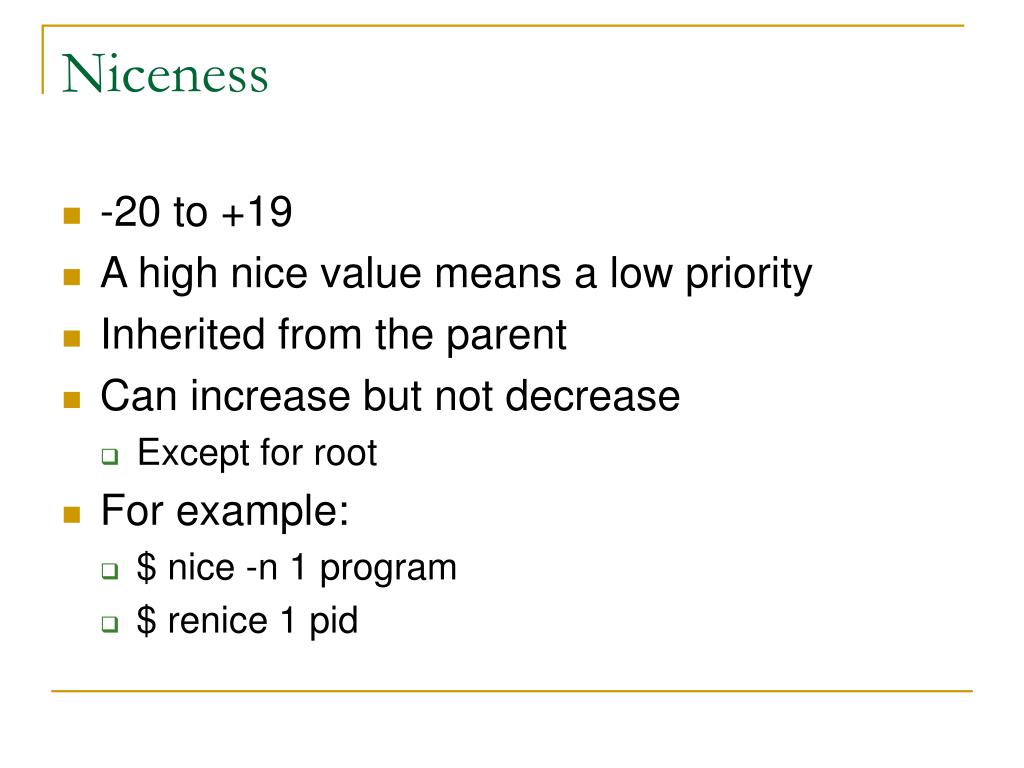Viewport: 1024px width, 768px height.
Task: Select the hollow square bullet before Except for root
Action: 110,456
